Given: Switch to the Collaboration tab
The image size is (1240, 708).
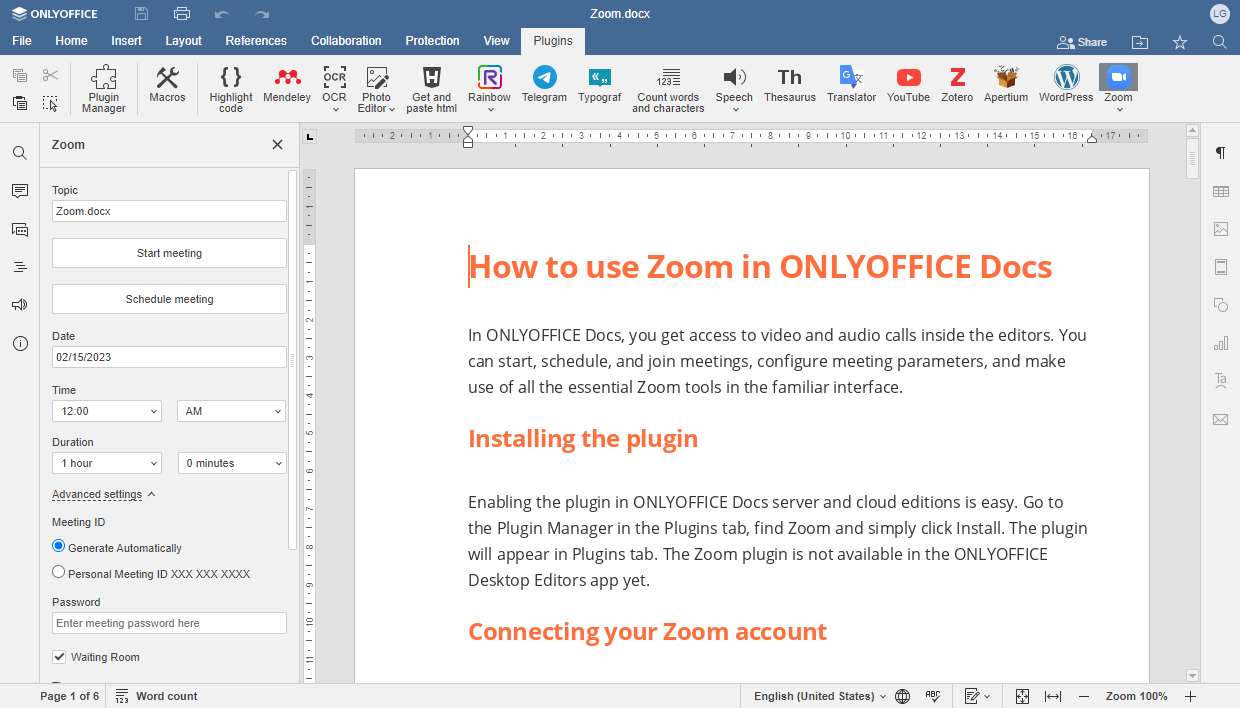Looking at the screenshot, I should [x=346, y=41].
